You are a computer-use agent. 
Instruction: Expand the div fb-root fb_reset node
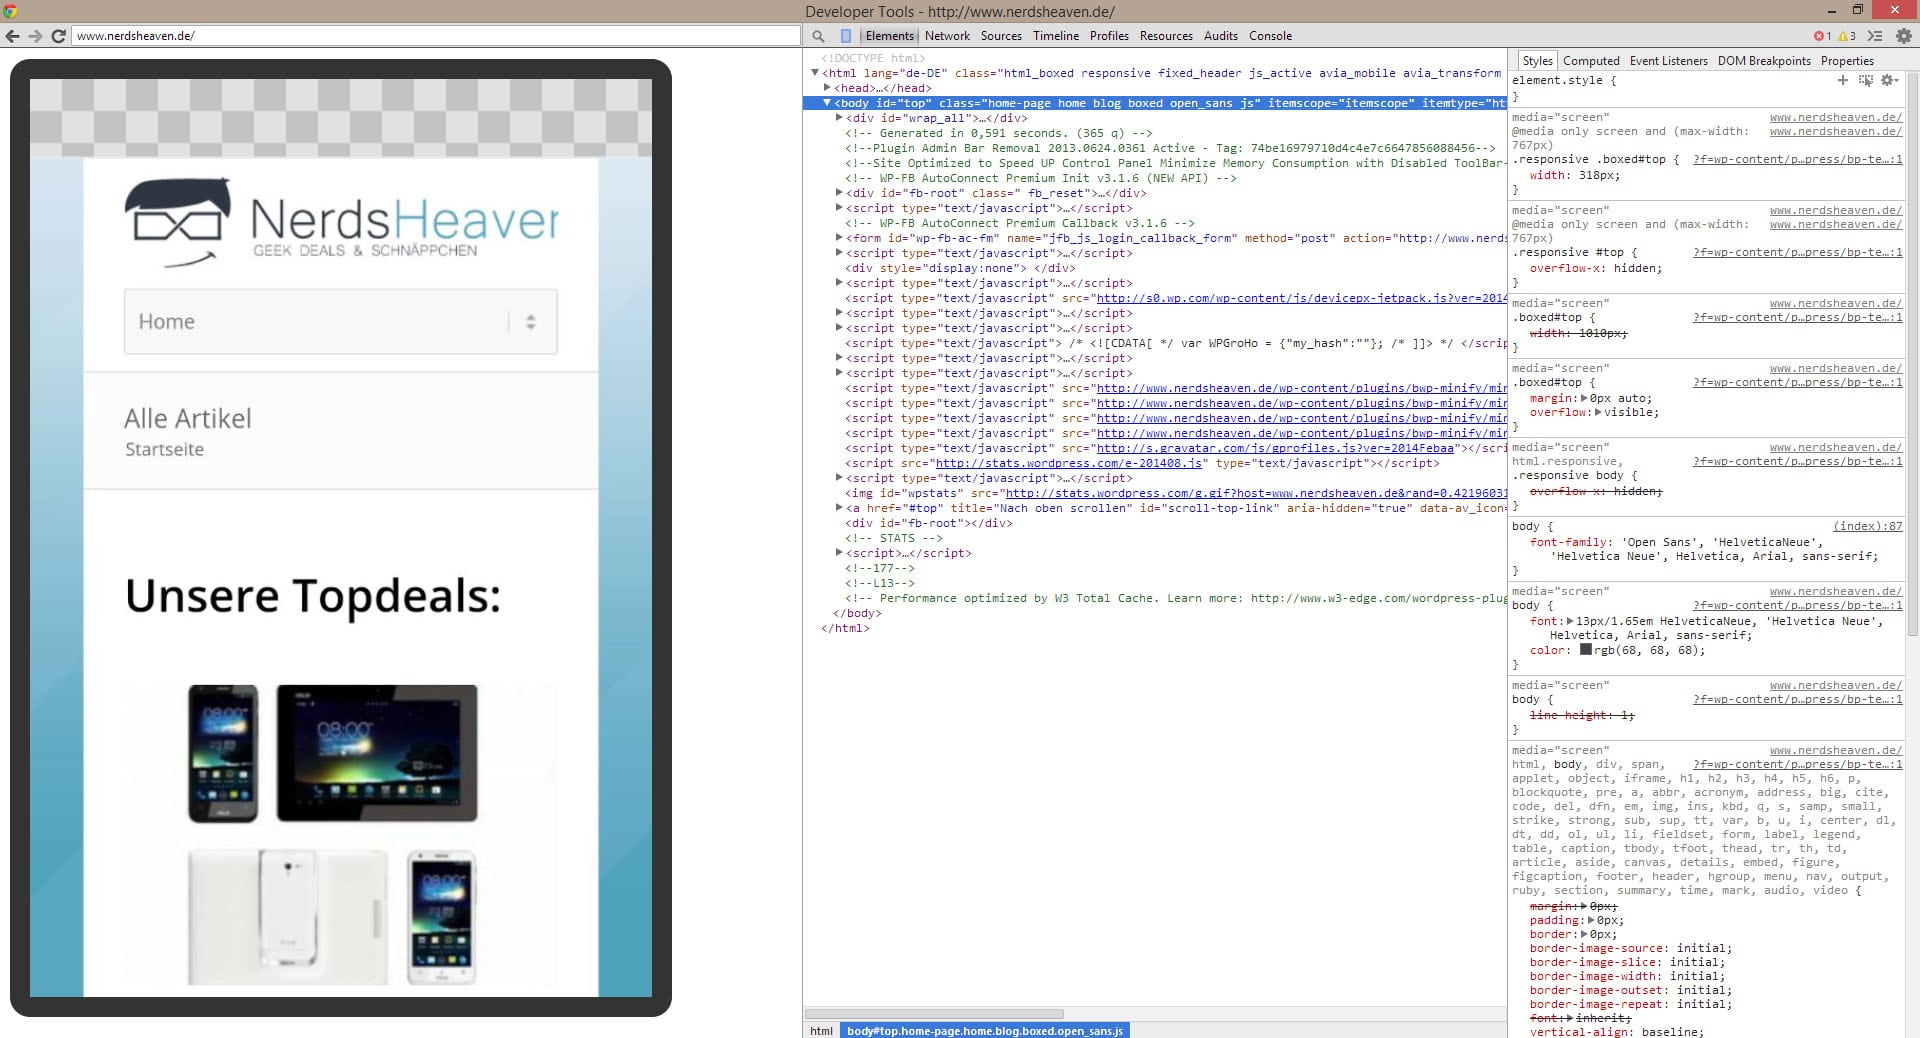pyautogui.click(x=839, y=193)
